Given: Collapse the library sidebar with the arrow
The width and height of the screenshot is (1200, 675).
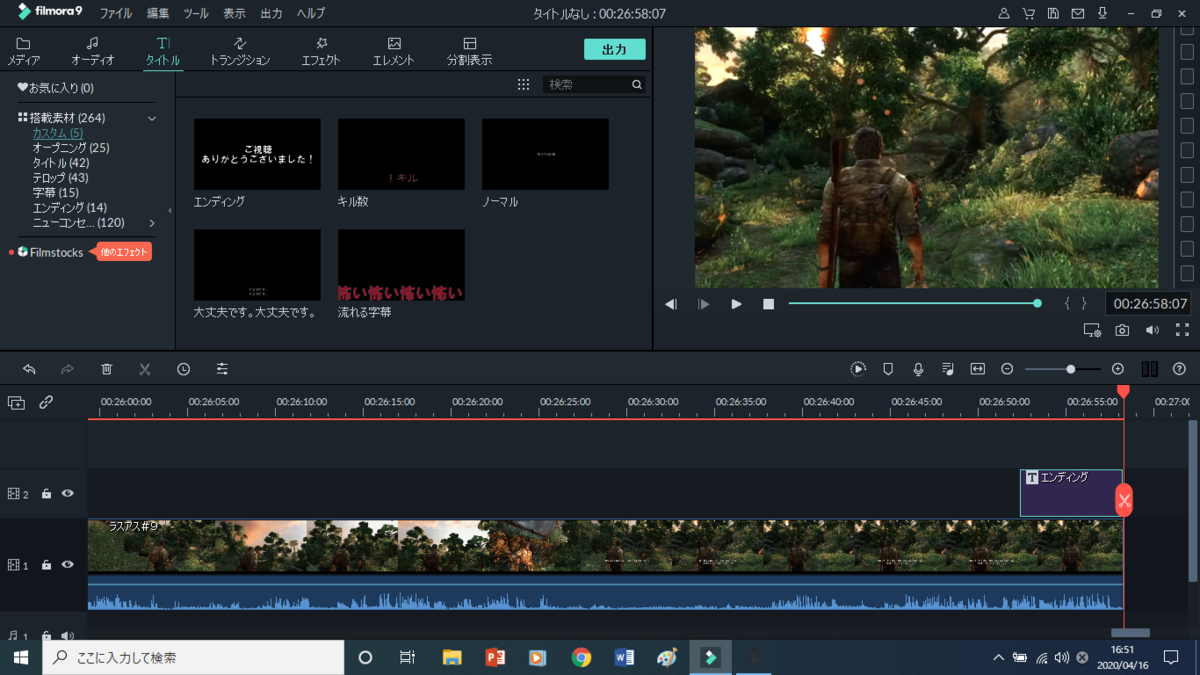Looking at the screenshot, I should (170, 210).
